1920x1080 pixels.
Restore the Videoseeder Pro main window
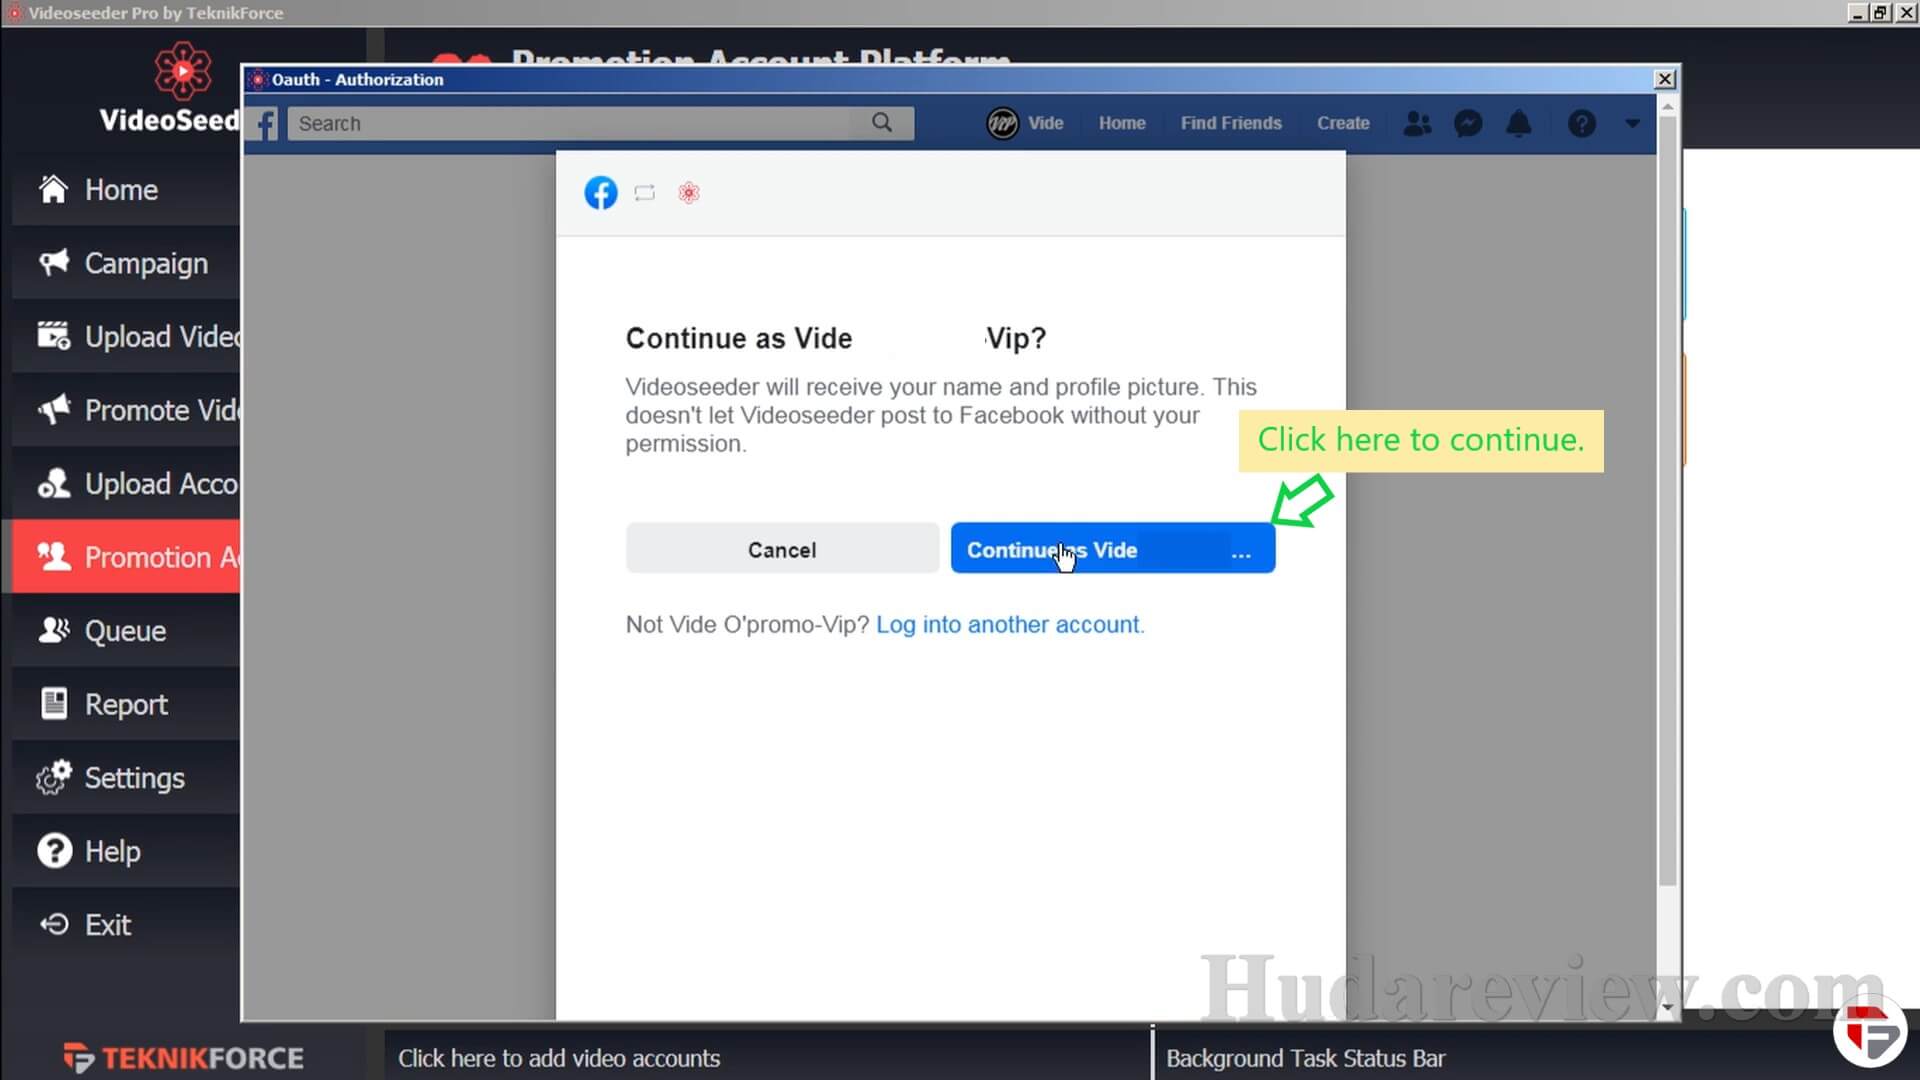coord(1881,13)
